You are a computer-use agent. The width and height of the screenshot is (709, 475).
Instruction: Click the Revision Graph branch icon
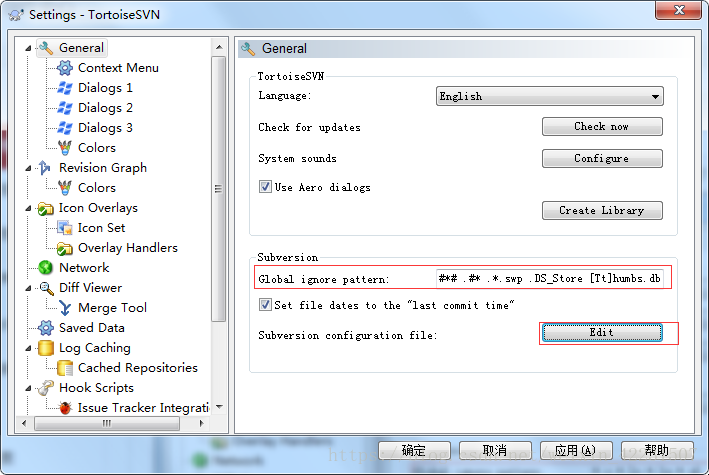pos(45,168)
